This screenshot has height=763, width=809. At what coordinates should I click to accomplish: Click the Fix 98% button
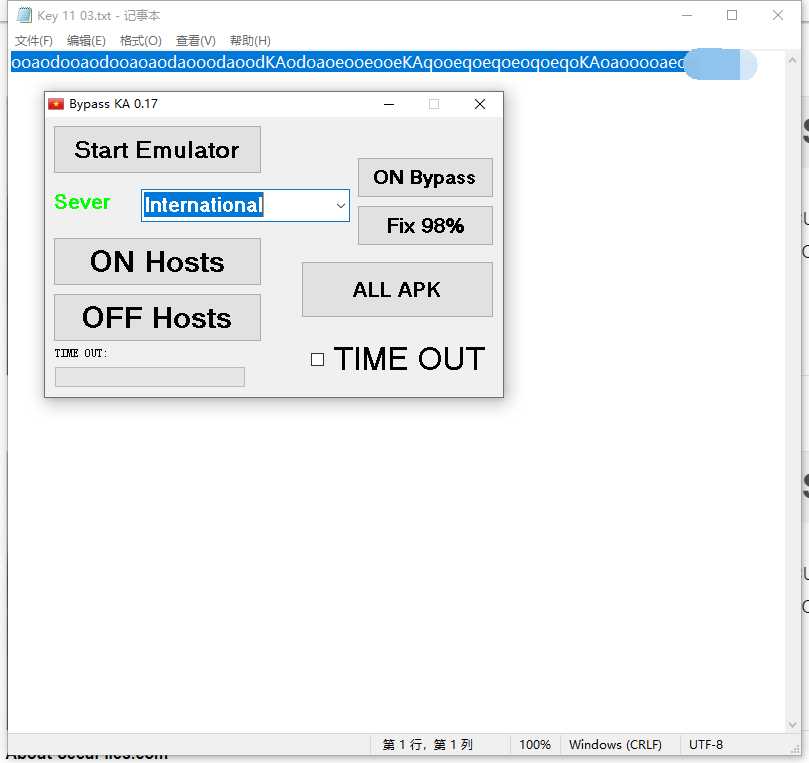point(425,225)
